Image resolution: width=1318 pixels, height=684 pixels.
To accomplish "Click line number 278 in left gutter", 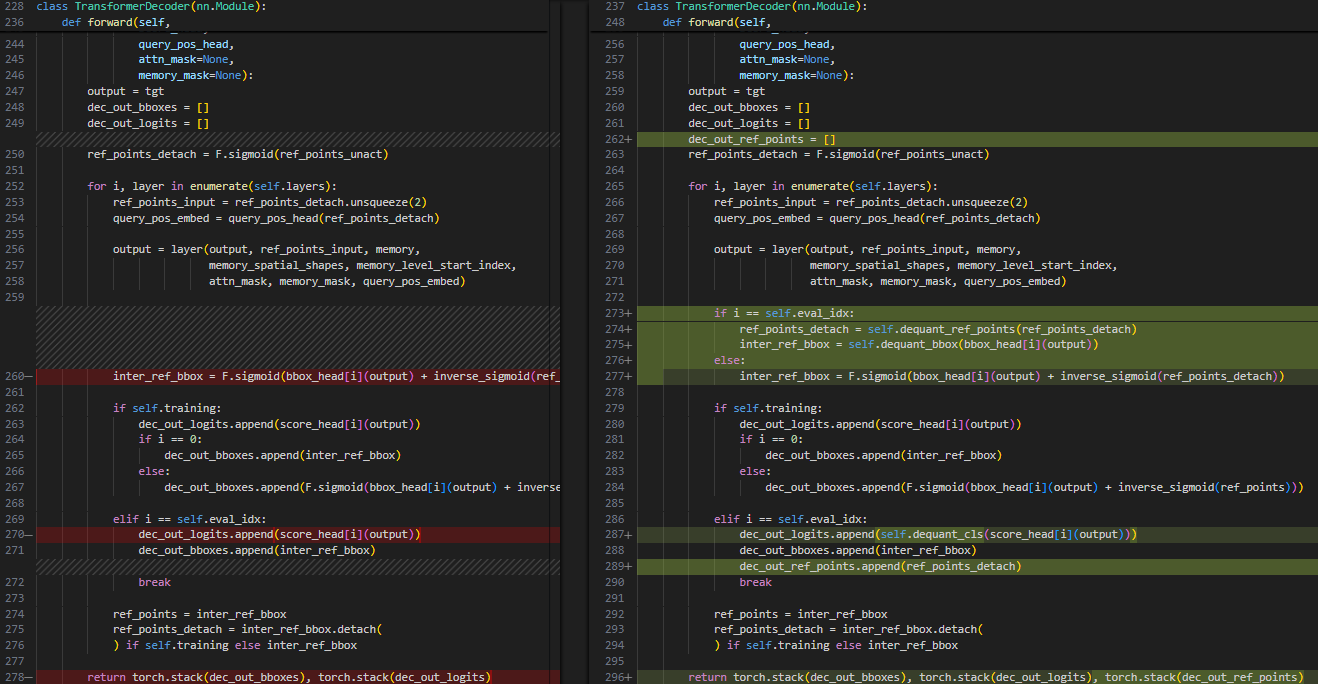I will coord(14,678).
